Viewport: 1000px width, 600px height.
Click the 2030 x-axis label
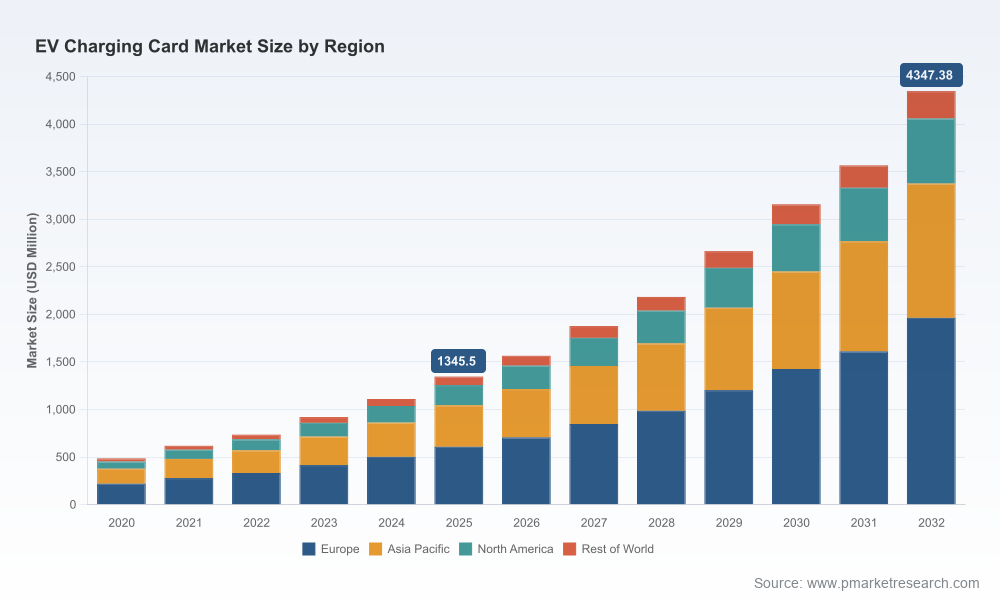pos(796,523)
